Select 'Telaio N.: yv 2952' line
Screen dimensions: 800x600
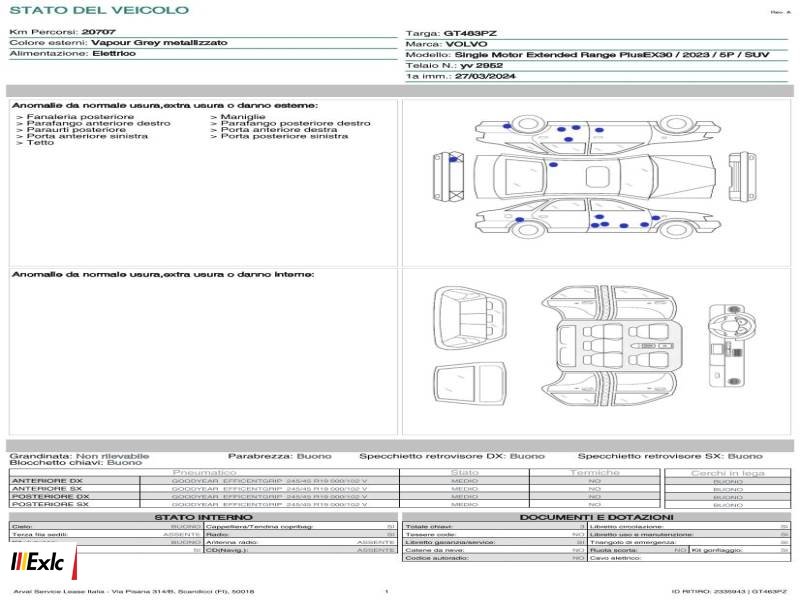pyautogui.click(x=454, y=65)
